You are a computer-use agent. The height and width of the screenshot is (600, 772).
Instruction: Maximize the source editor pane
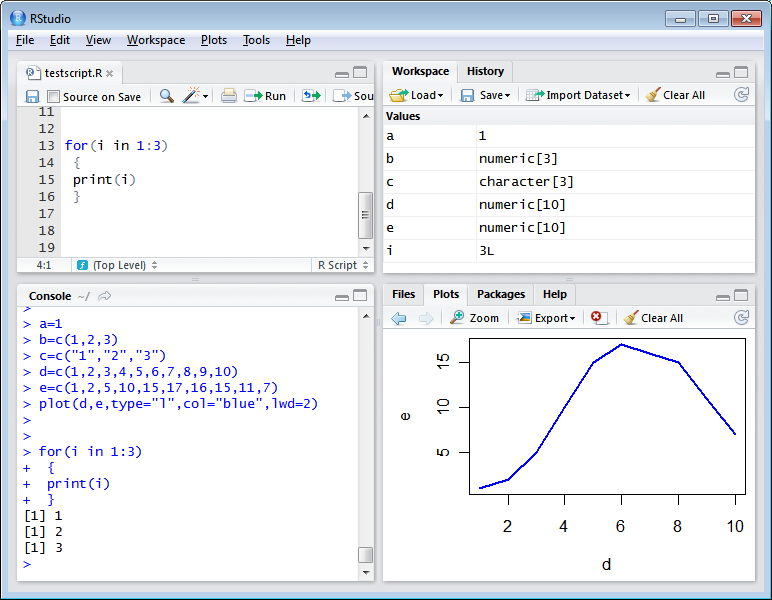click(x=360, y=72)
